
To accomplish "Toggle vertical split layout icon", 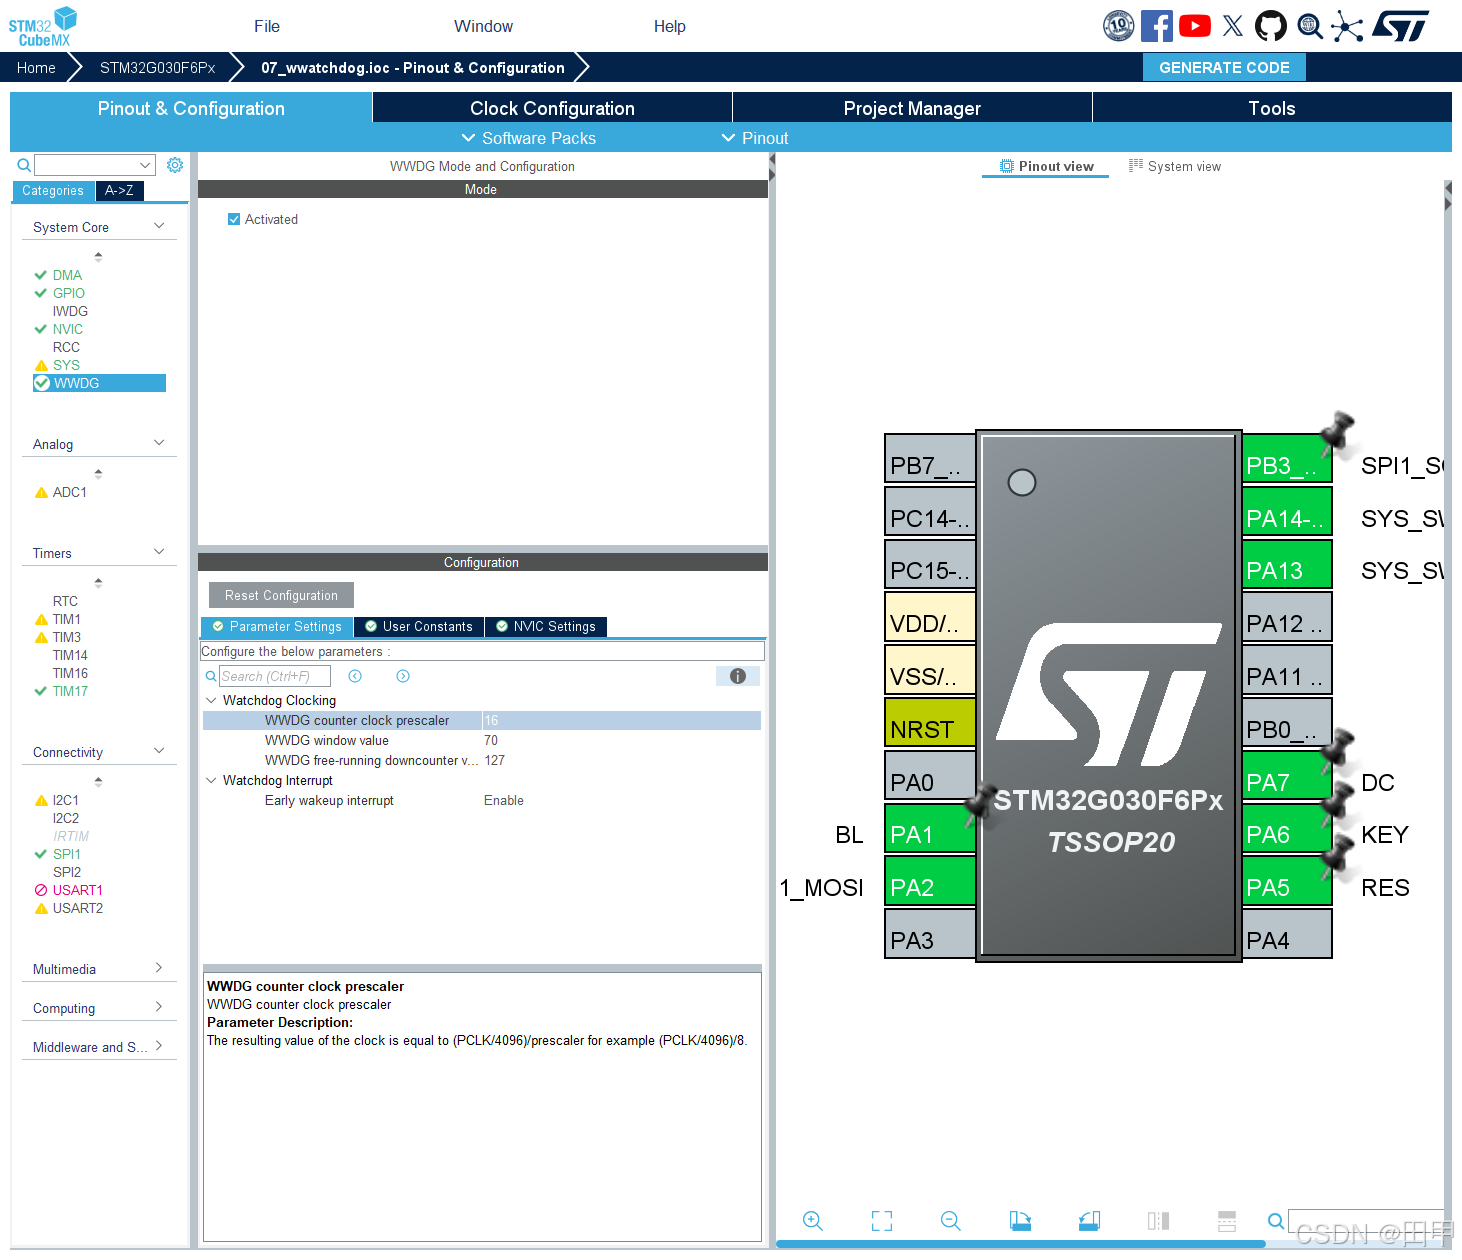I will pos(1158,1221).
